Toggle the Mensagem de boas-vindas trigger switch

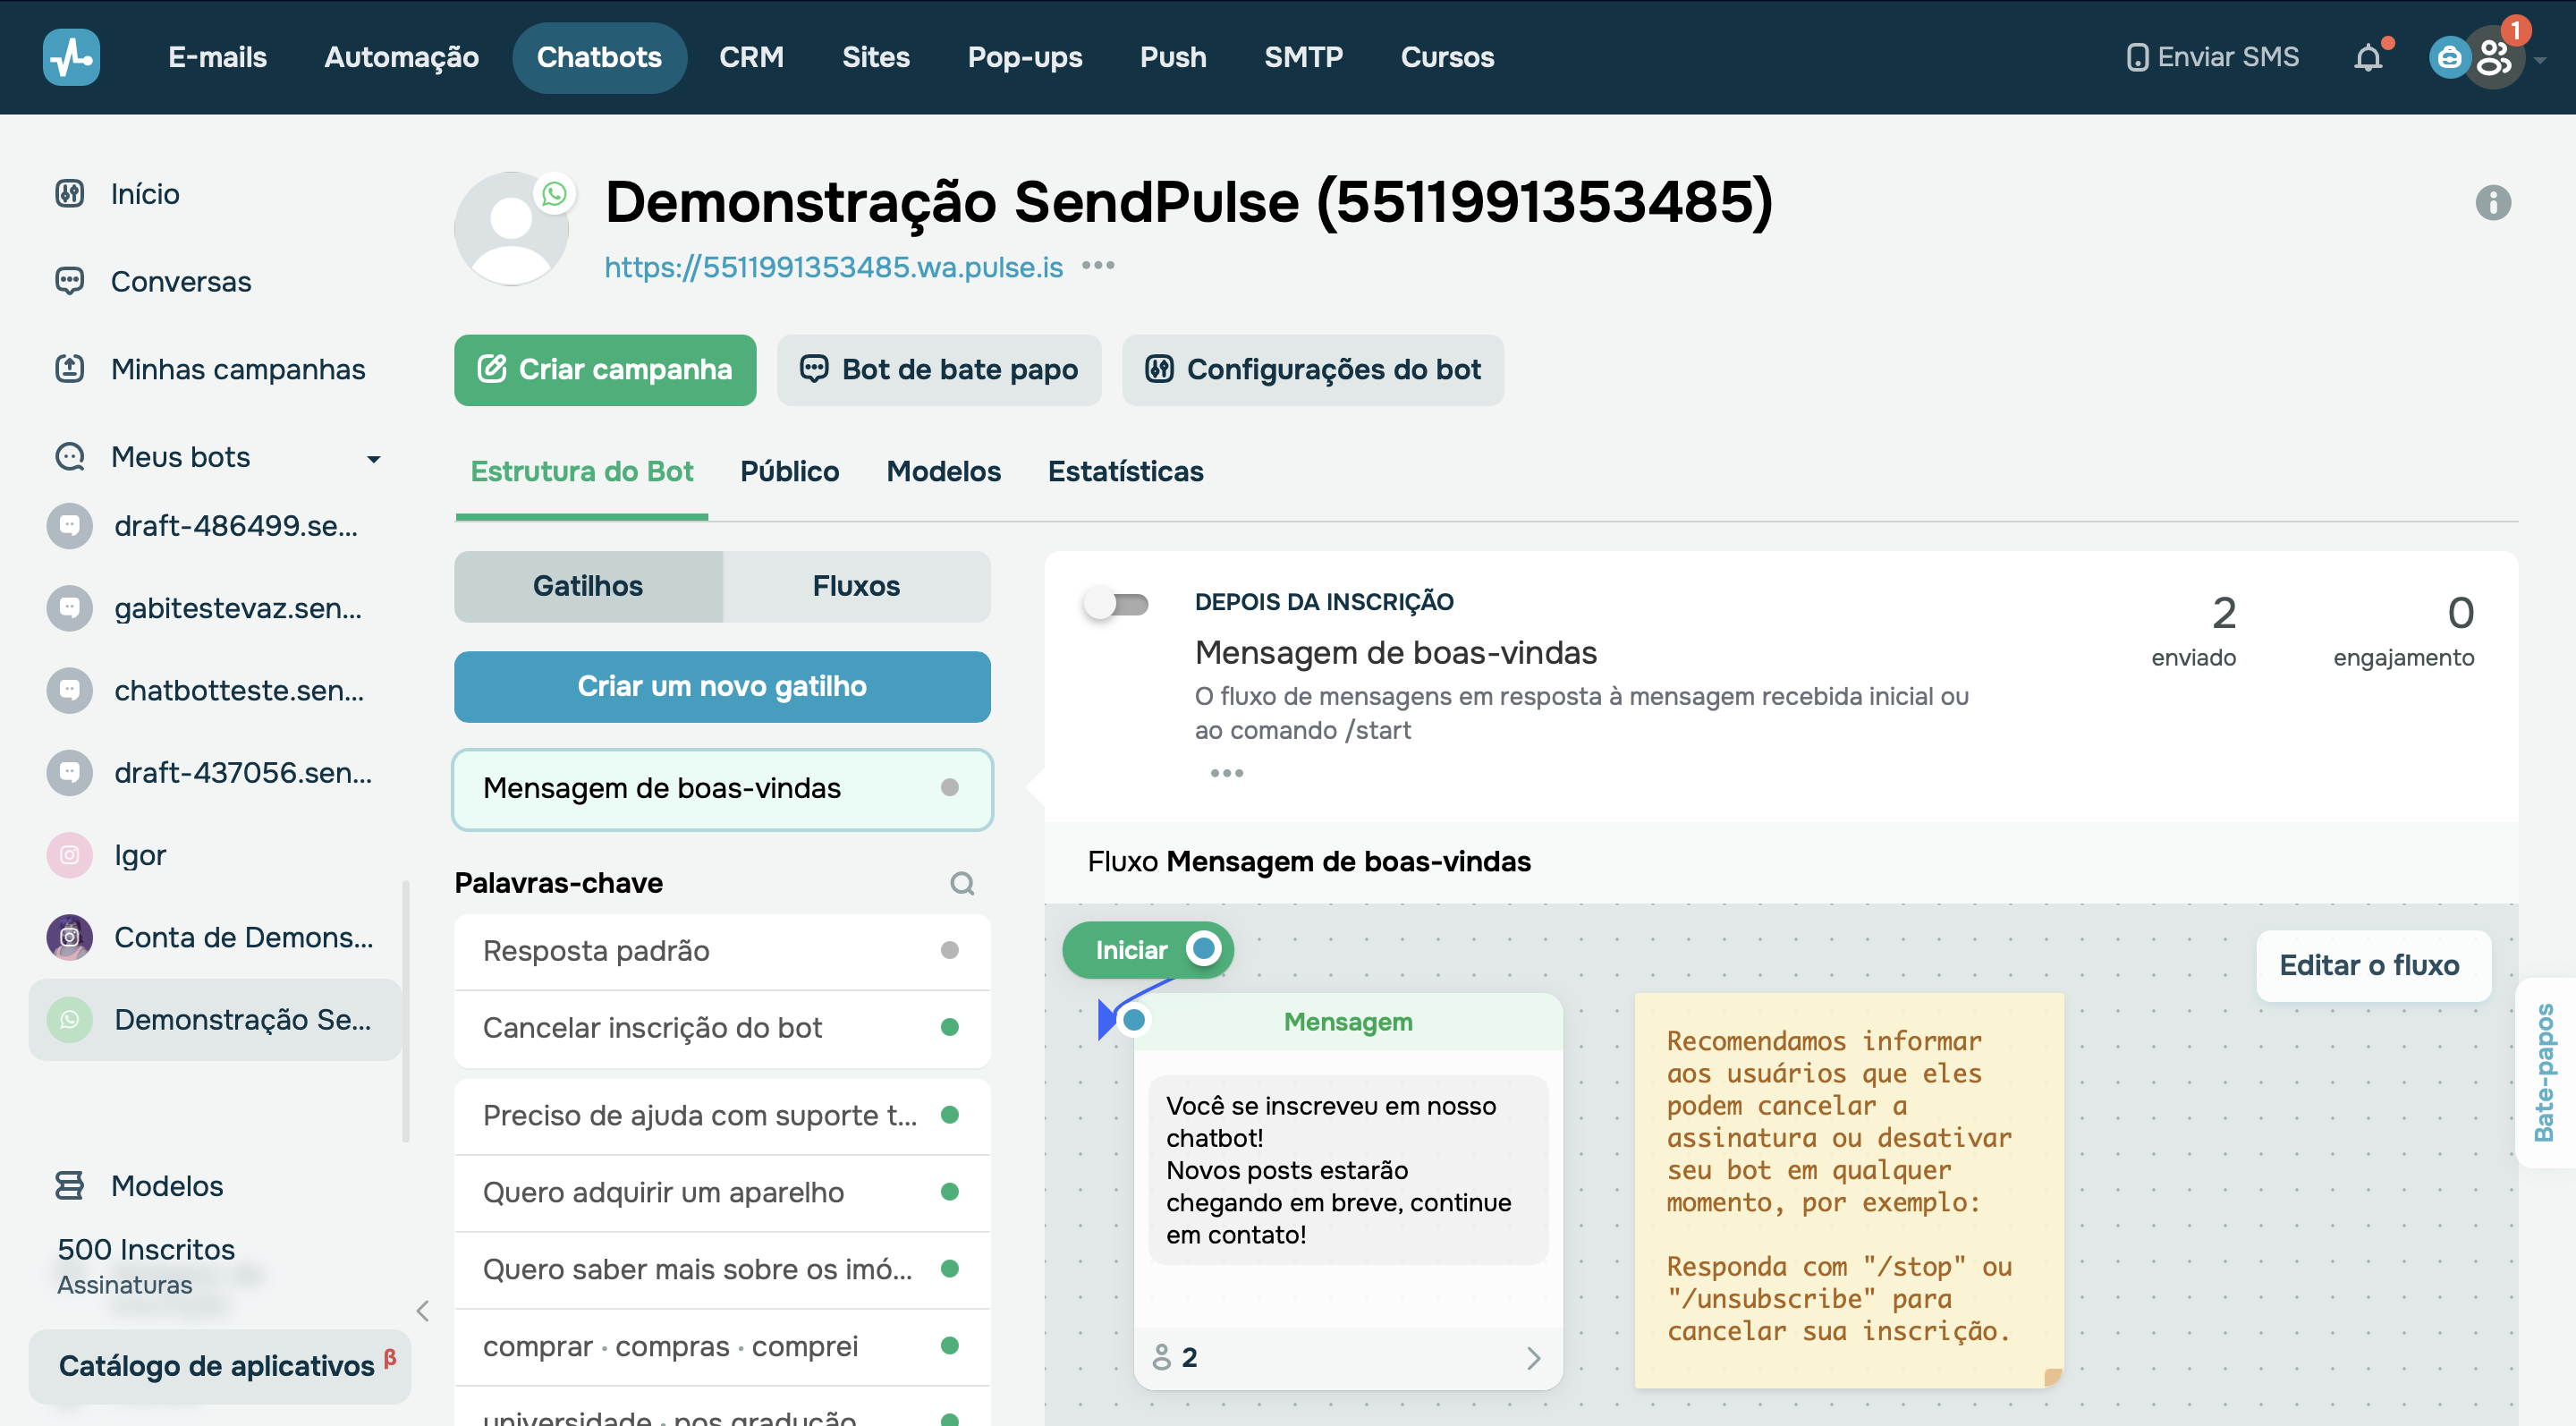click(1117, 604)
